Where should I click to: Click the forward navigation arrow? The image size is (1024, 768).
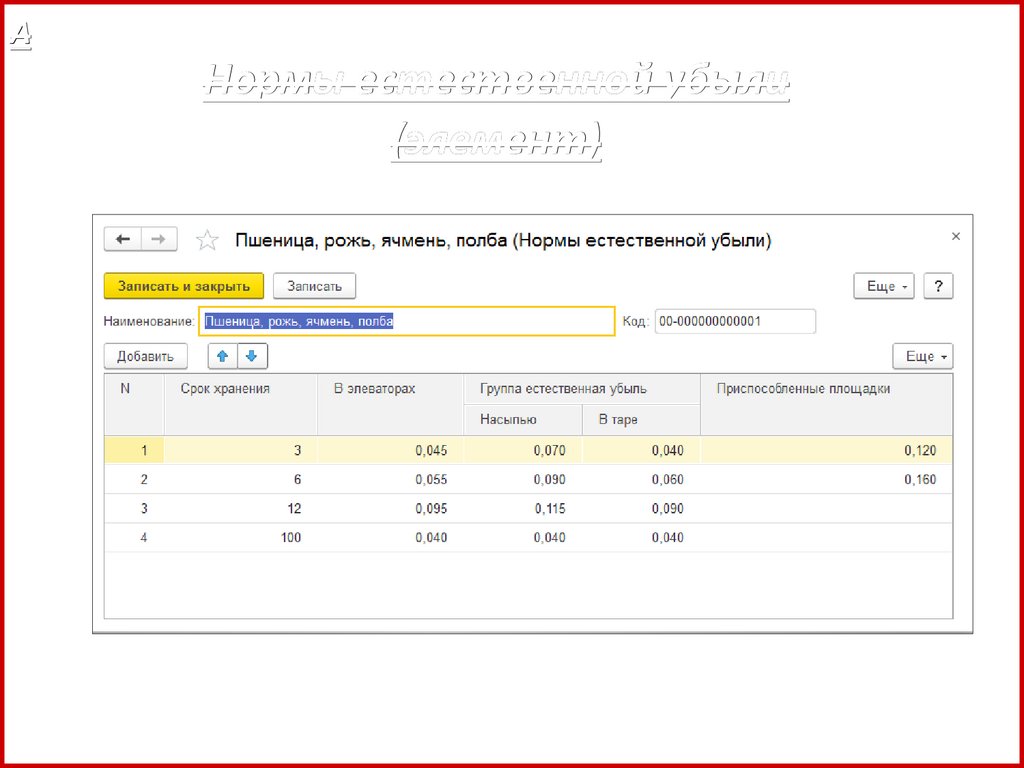coord(159,240)
